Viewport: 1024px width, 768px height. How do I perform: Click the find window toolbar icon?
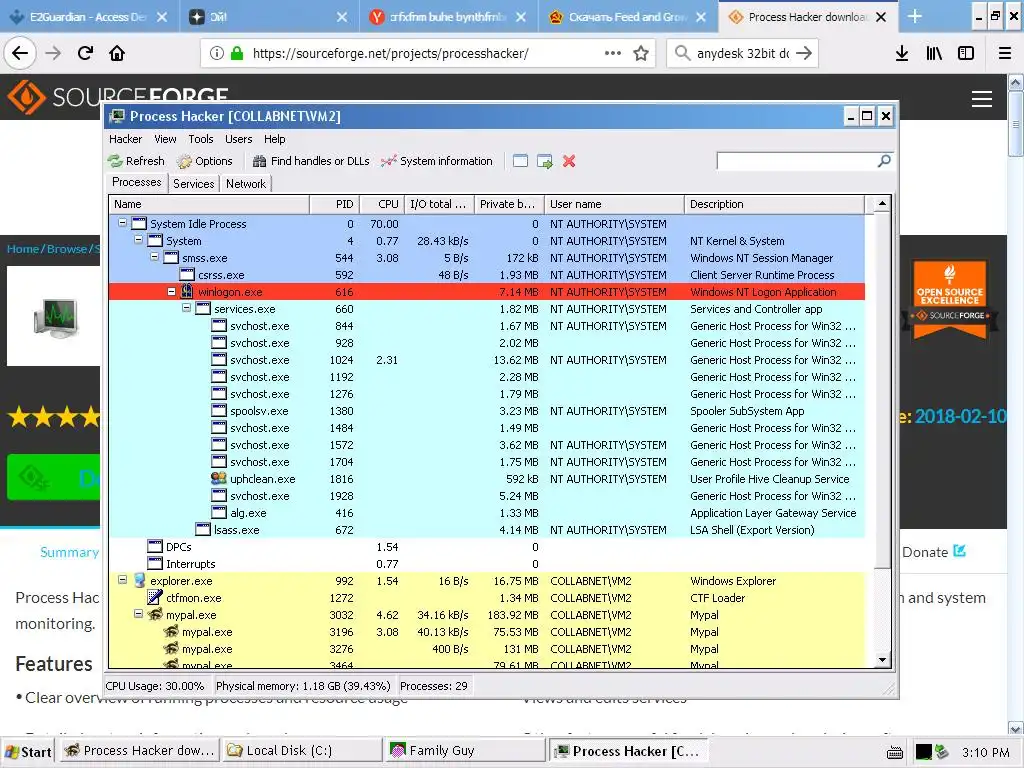(x=520, y=161)
